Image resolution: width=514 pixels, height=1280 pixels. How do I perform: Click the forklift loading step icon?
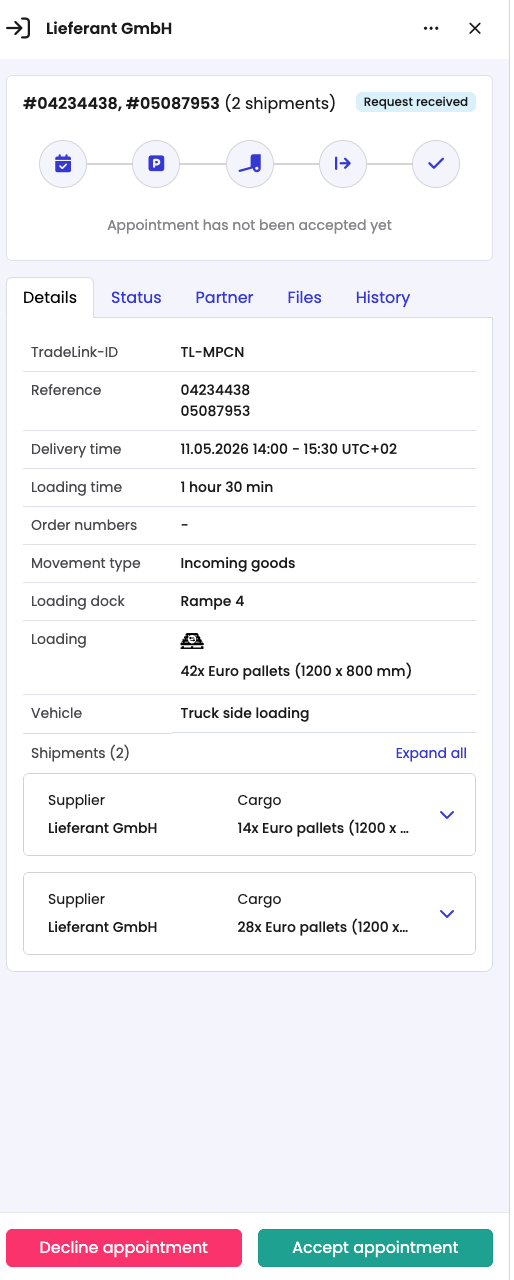[250, 163]
